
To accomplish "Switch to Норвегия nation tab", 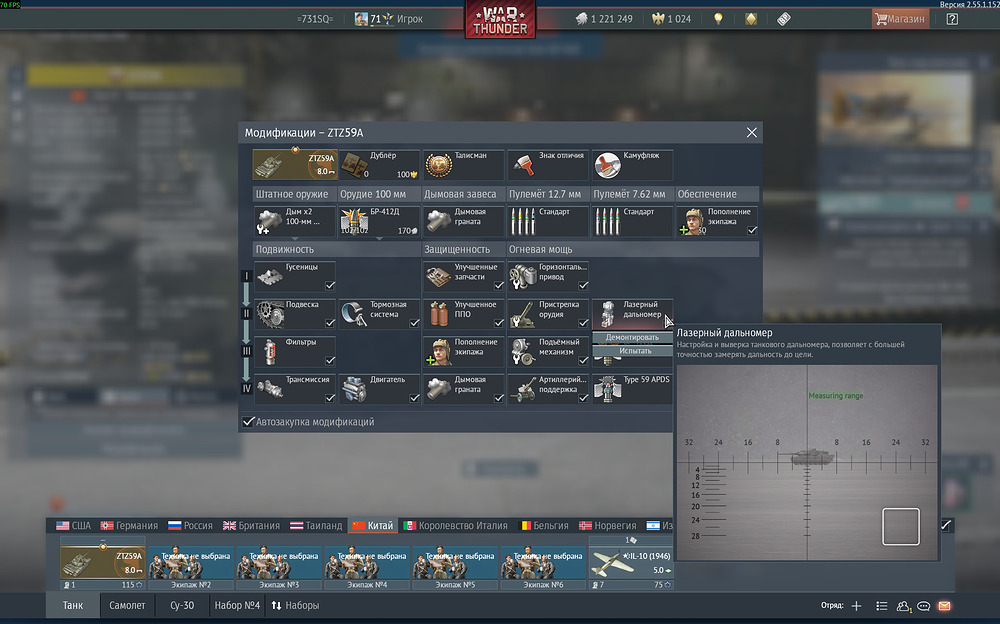I will (607, 526).
